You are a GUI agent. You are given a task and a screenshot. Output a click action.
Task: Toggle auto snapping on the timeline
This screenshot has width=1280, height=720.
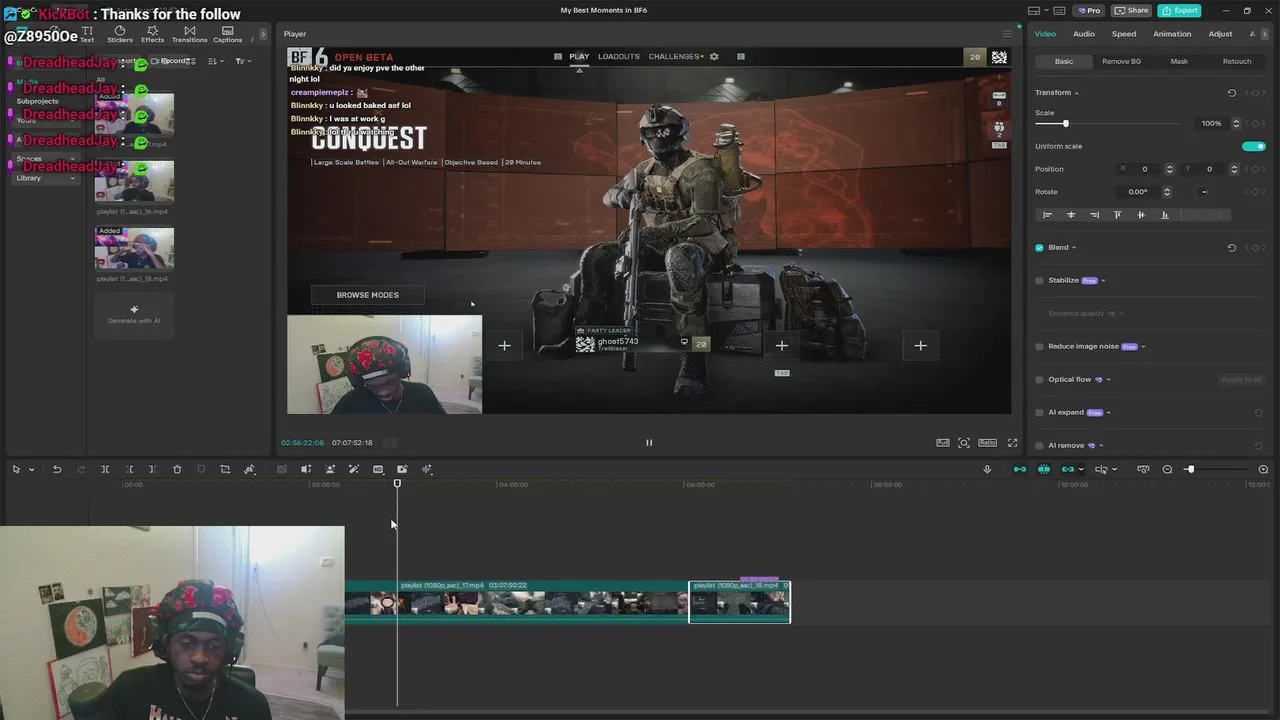pos(1044,469)
